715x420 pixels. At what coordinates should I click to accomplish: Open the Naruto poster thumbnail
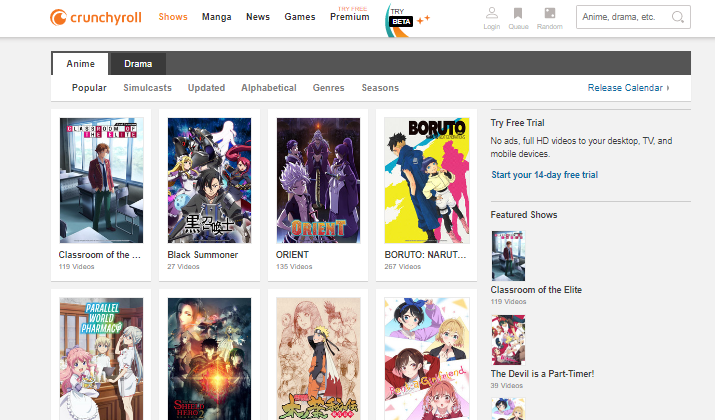[318, 359]
